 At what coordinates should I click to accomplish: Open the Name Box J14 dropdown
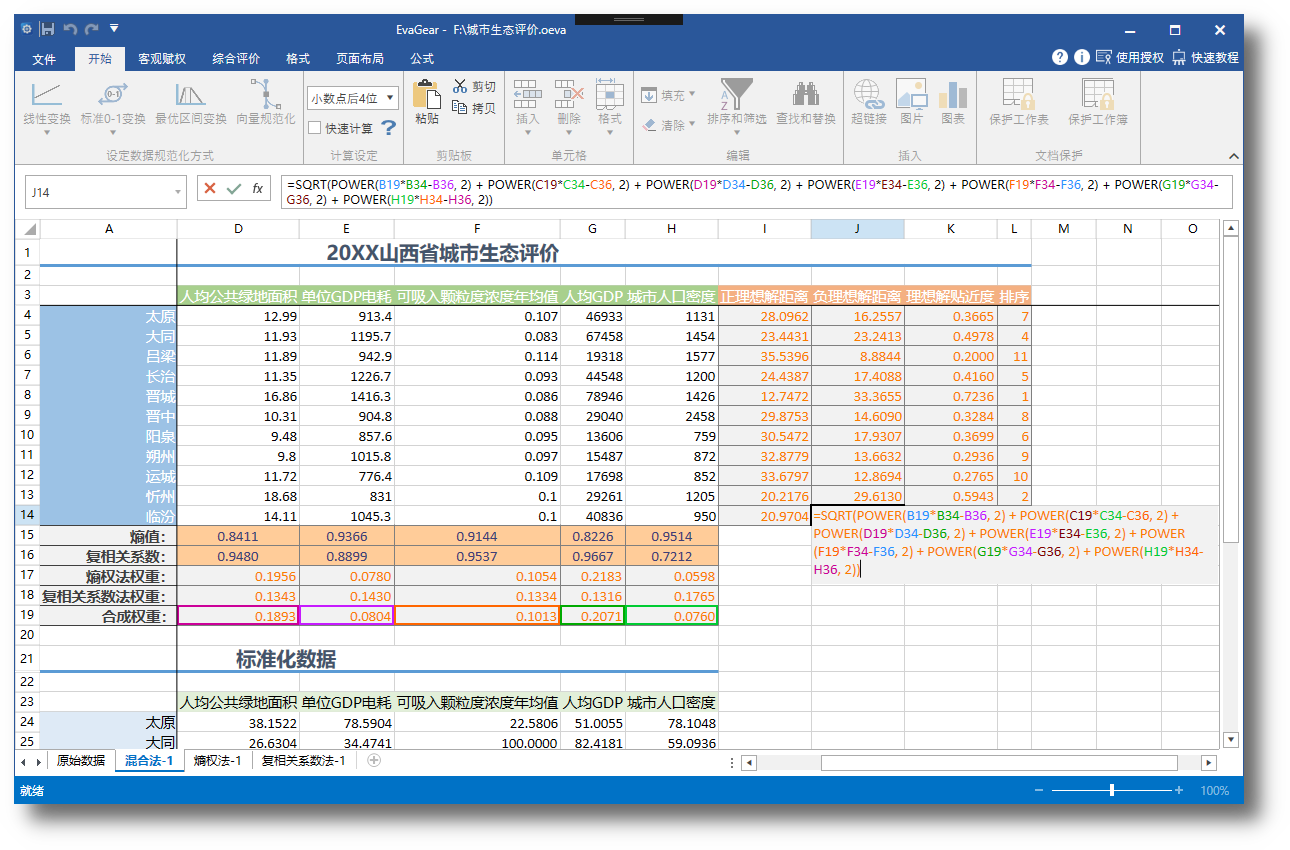pyautogui.click(x=179, y=192)
